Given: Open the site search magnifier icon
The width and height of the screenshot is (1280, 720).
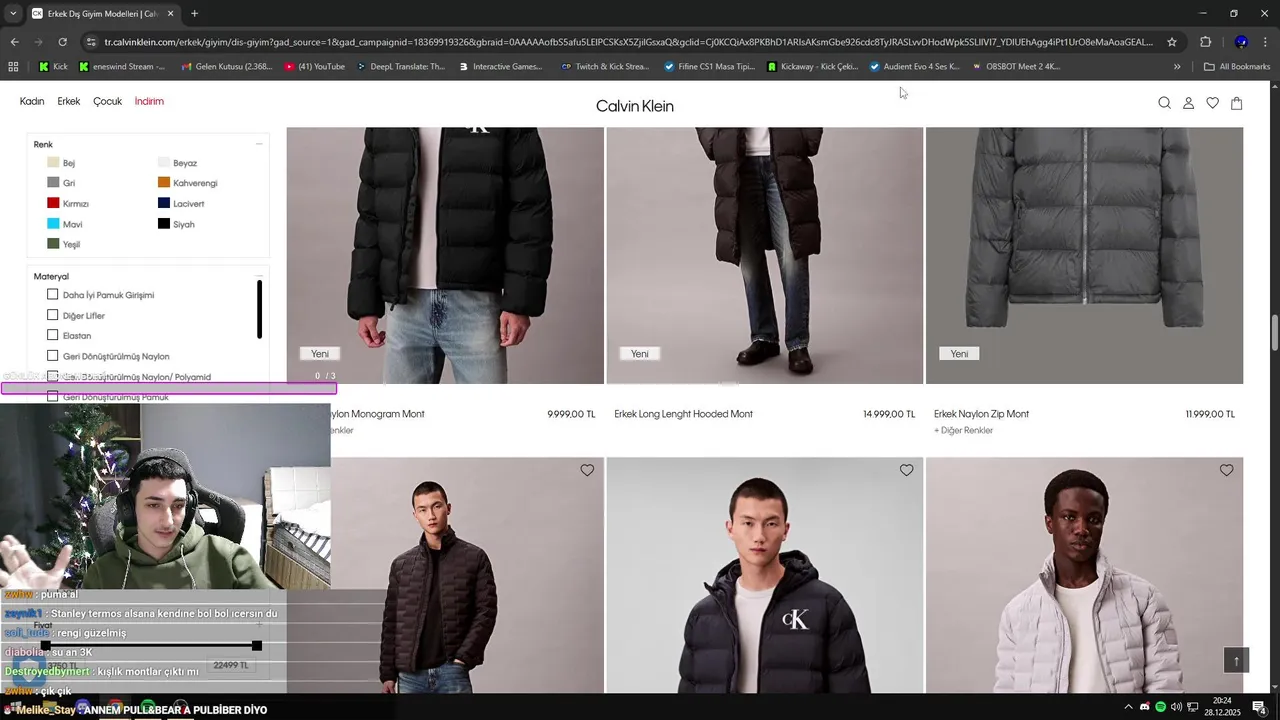Looking at the screenshot, I should tap(1164, 103).
